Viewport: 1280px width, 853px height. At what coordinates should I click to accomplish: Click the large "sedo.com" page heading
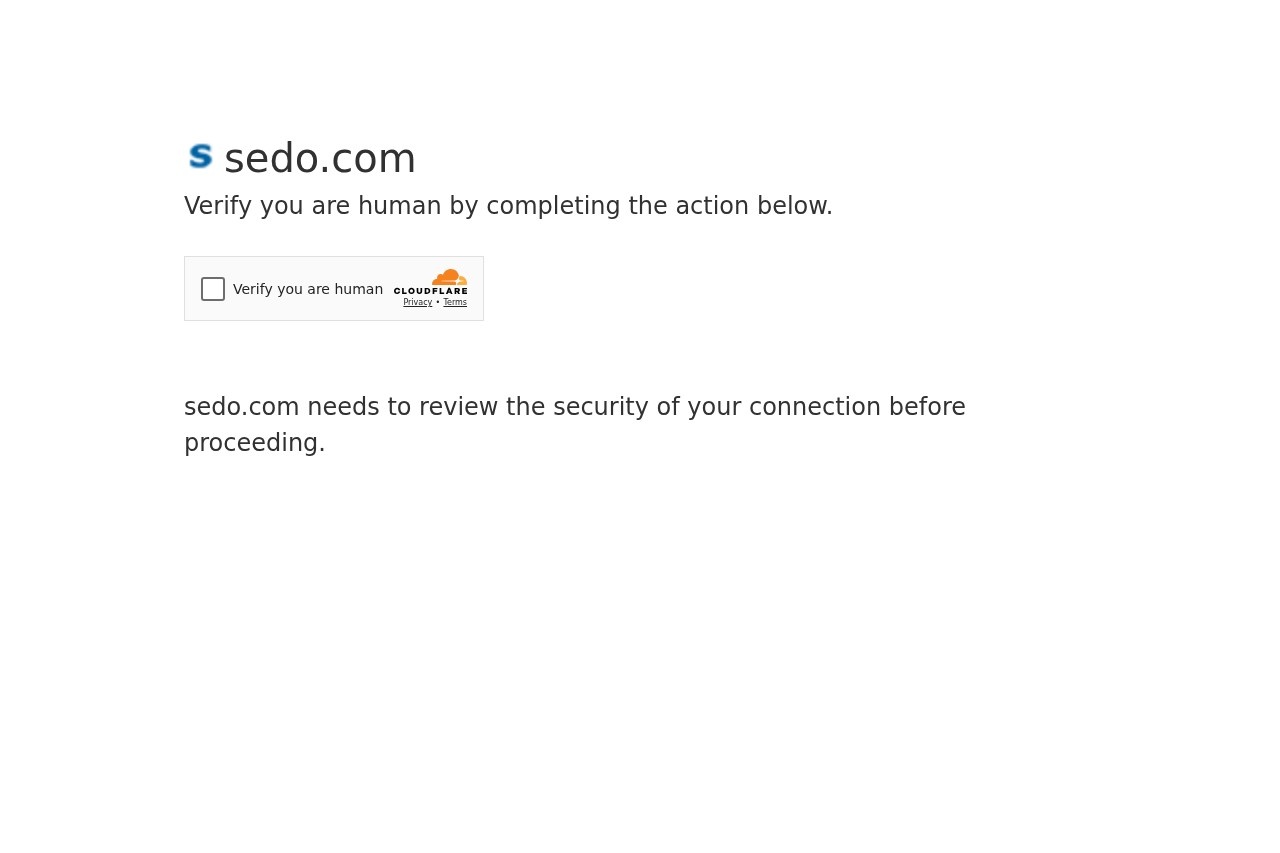tap(320, 159)
